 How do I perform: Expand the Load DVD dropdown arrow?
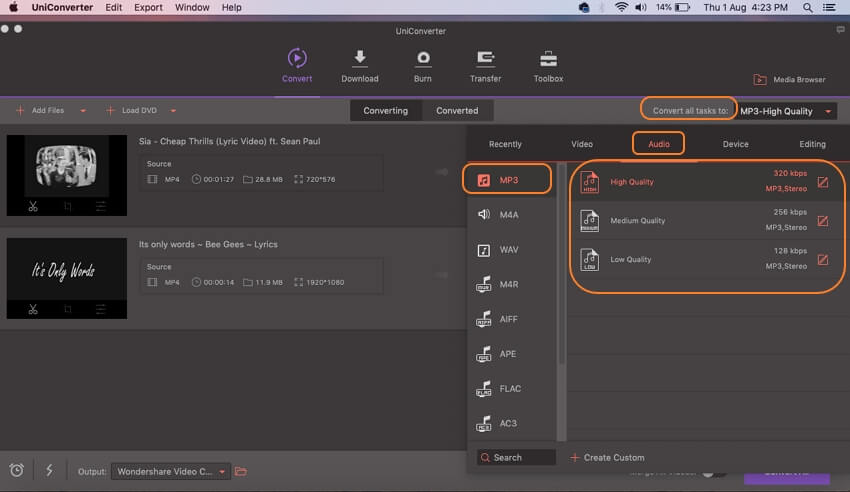pos(173,111)
